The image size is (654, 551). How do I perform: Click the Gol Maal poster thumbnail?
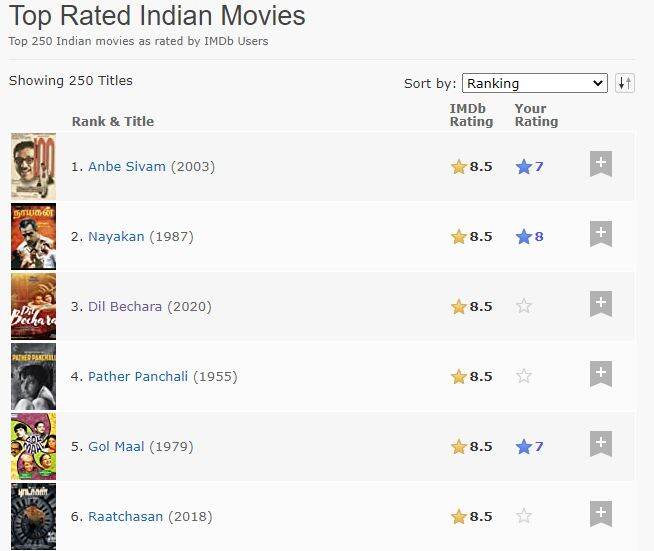coord(33,446)
